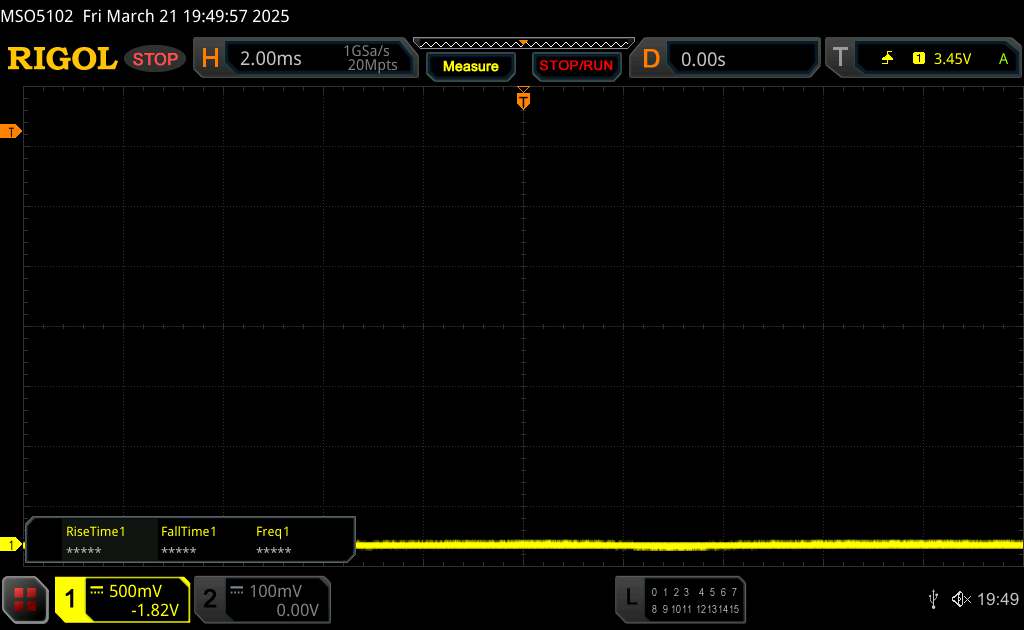
Task: Click the orange trigger position marker above grid
Action: (x=523, y=100)
